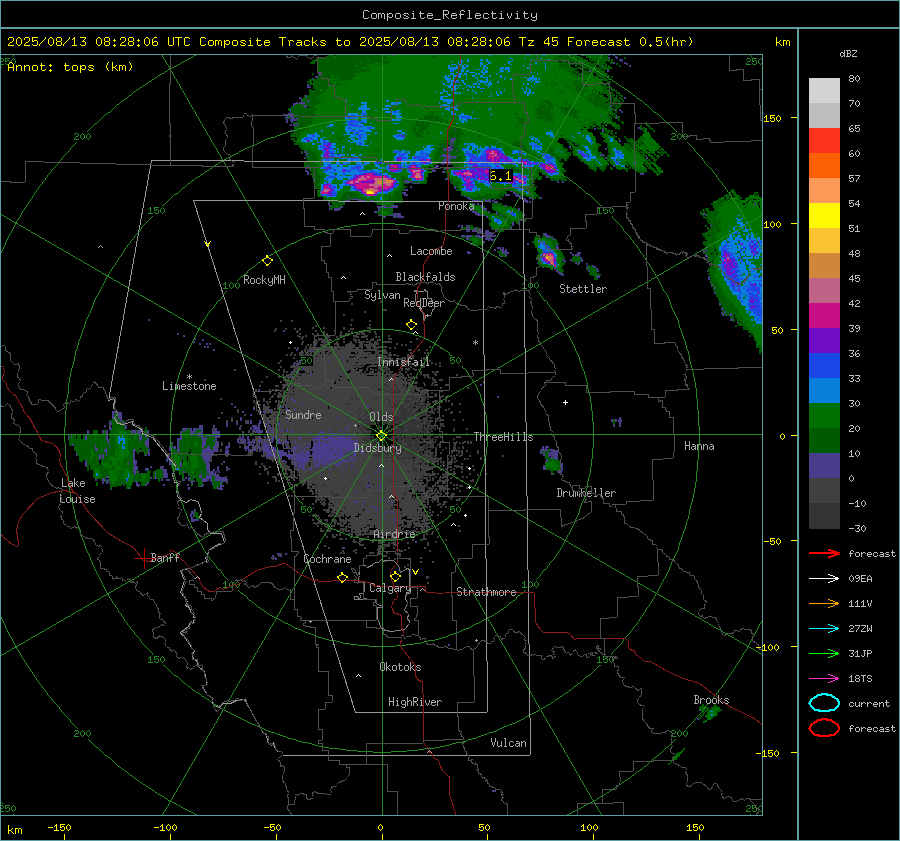Viewport: 900px width, 841px height.
Task: Click the Ponoka town label
Action: point(456,206)
